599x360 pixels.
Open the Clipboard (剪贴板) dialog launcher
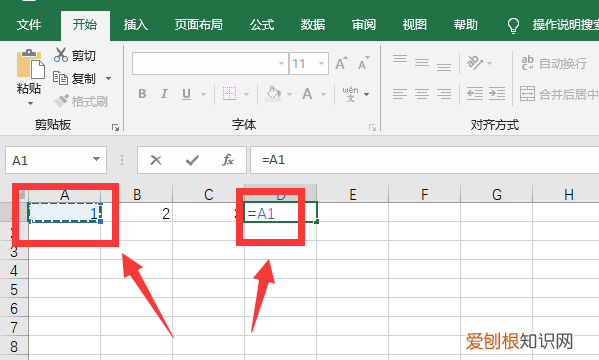(x=115, y=128)
